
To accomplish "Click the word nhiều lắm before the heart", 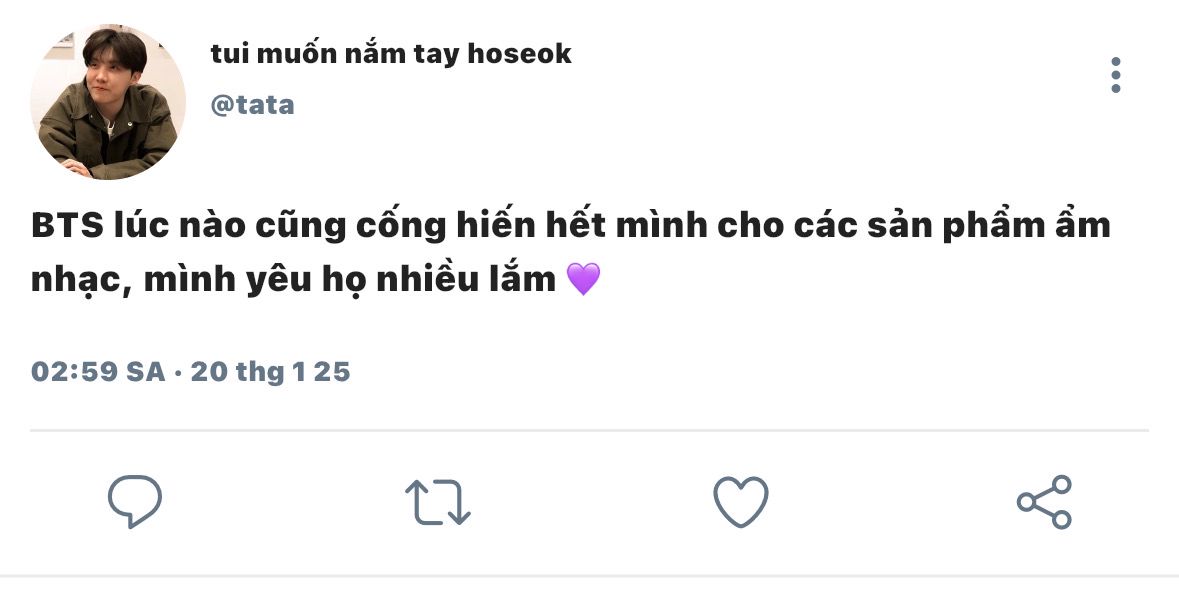I will (465, 280).
